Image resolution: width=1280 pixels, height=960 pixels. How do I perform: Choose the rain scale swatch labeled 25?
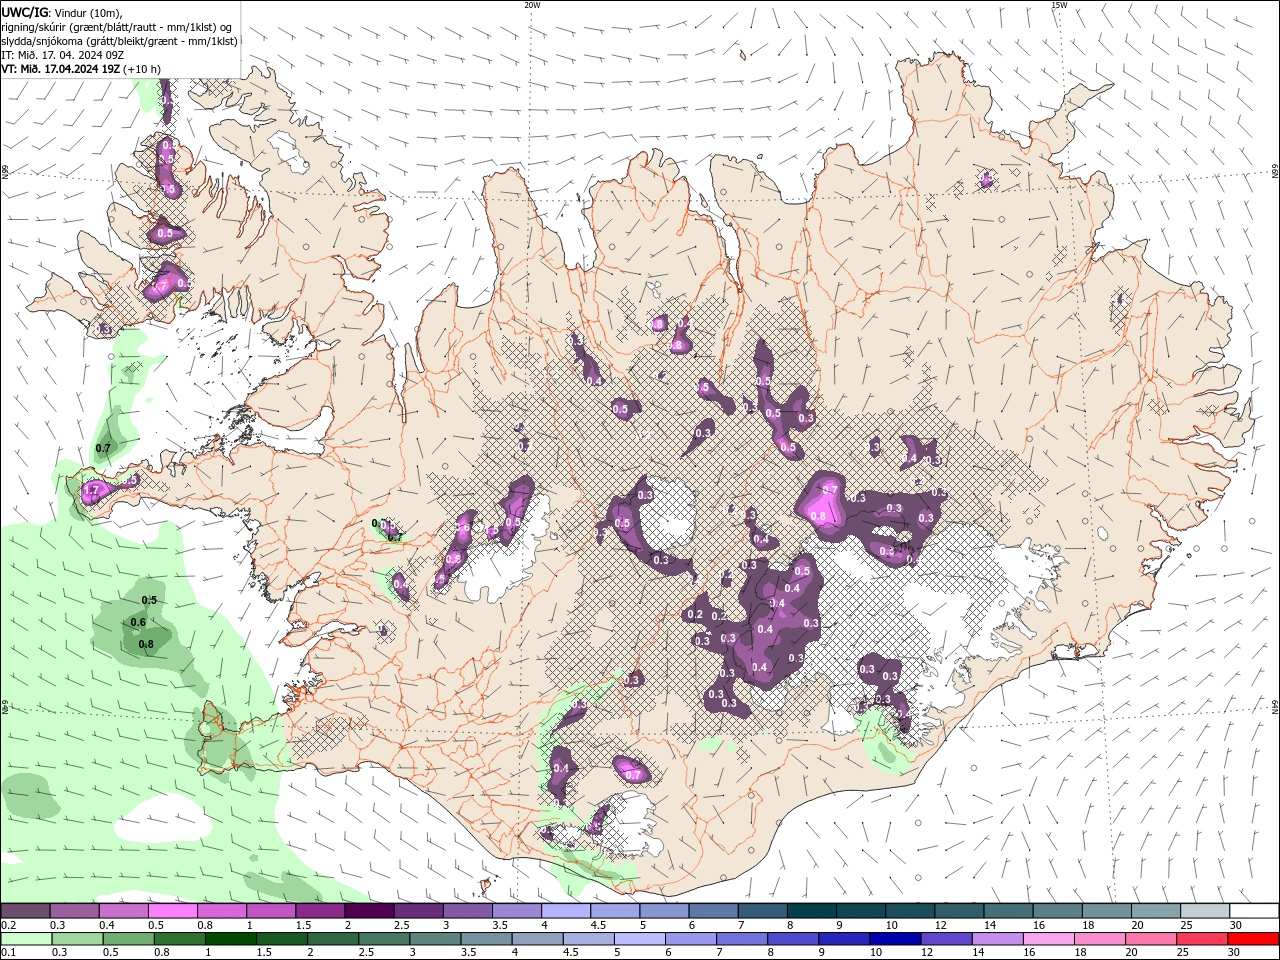(x=1202, y=939)
